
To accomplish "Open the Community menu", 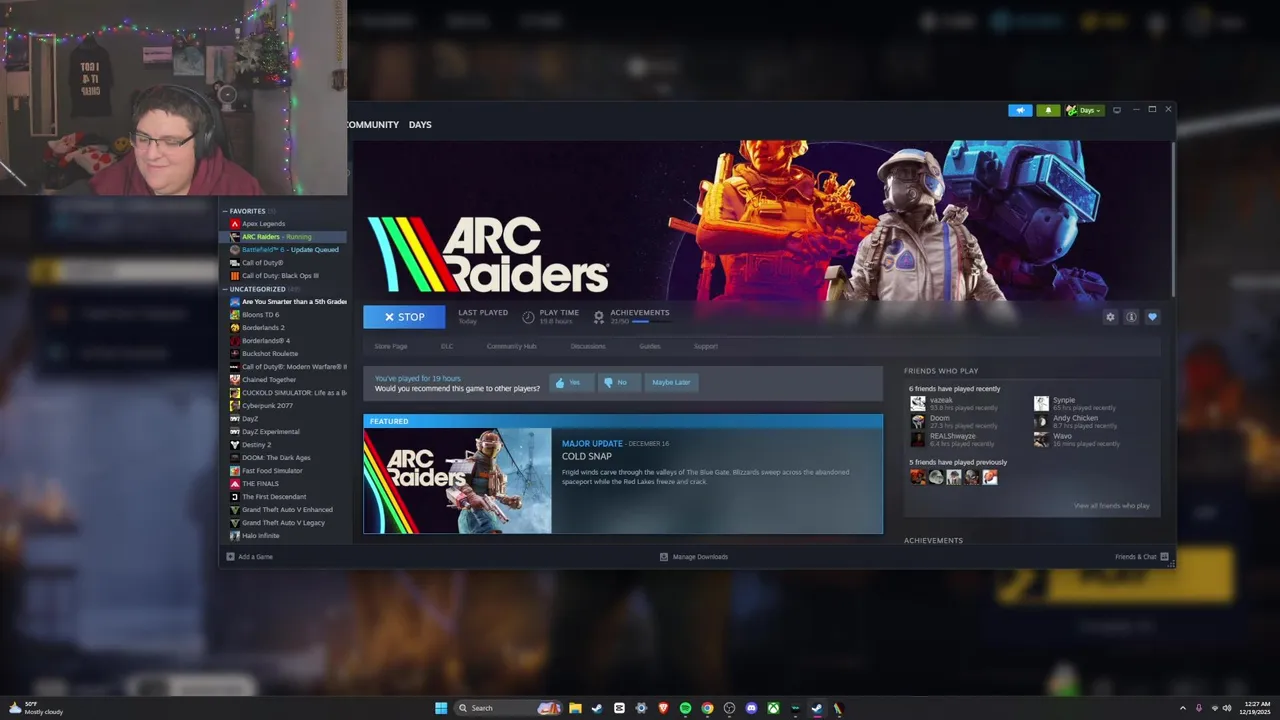I will pos(372,125).
